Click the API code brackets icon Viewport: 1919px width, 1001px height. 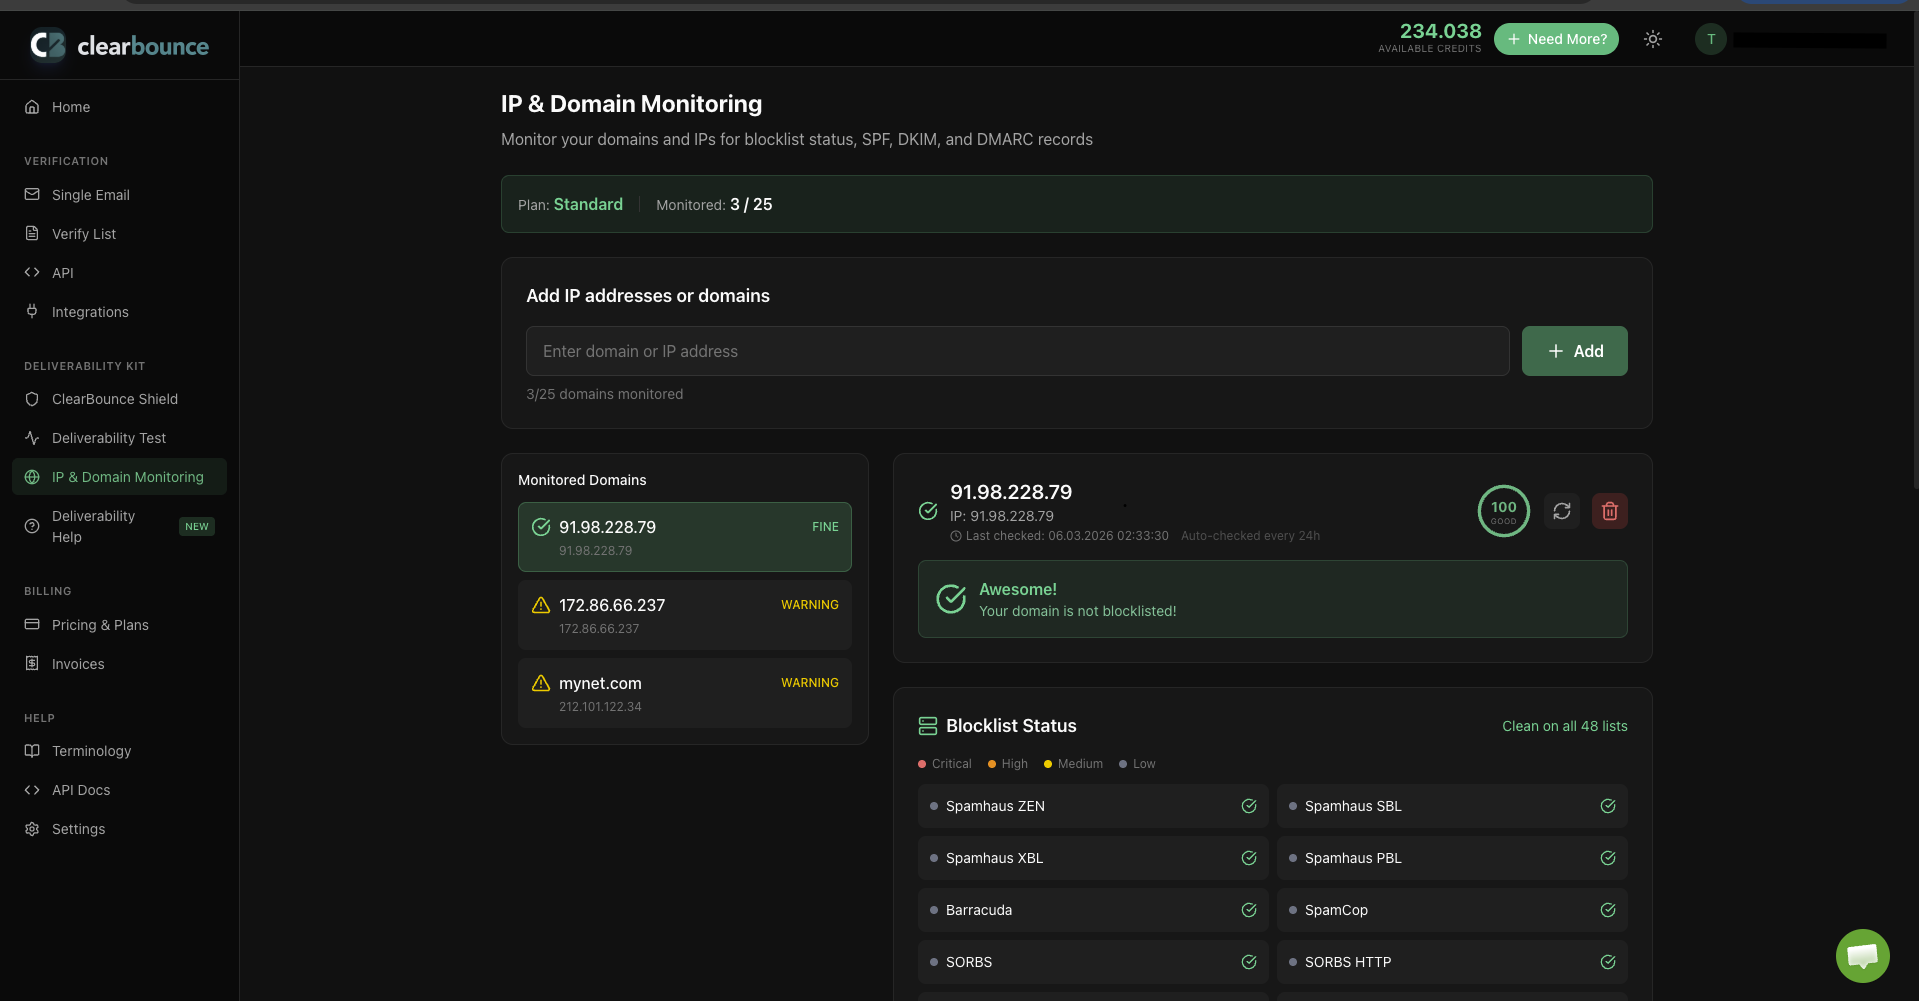[32, 272]
